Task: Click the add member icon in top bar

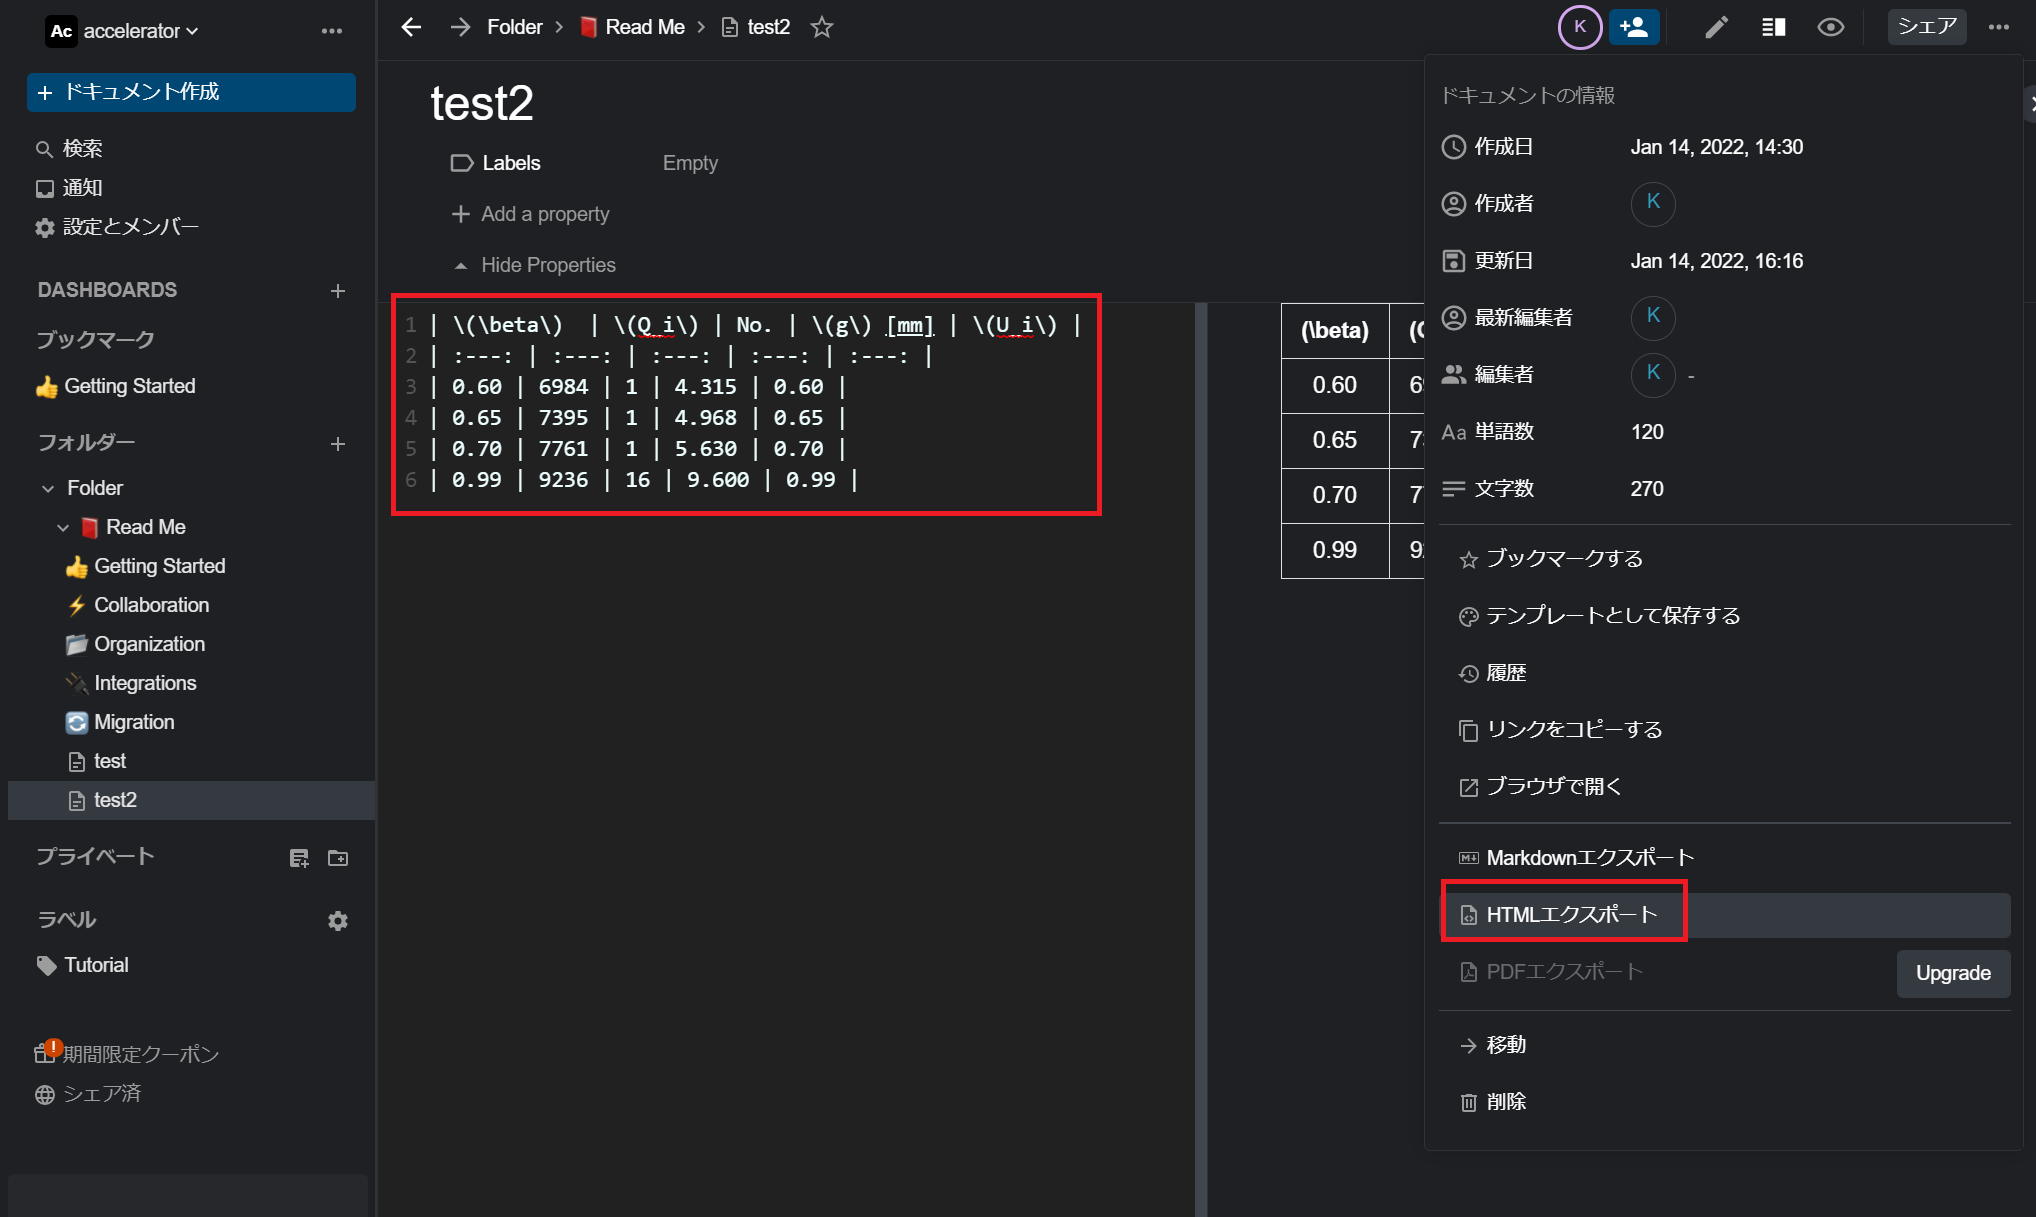Action: coord(1634,27)
